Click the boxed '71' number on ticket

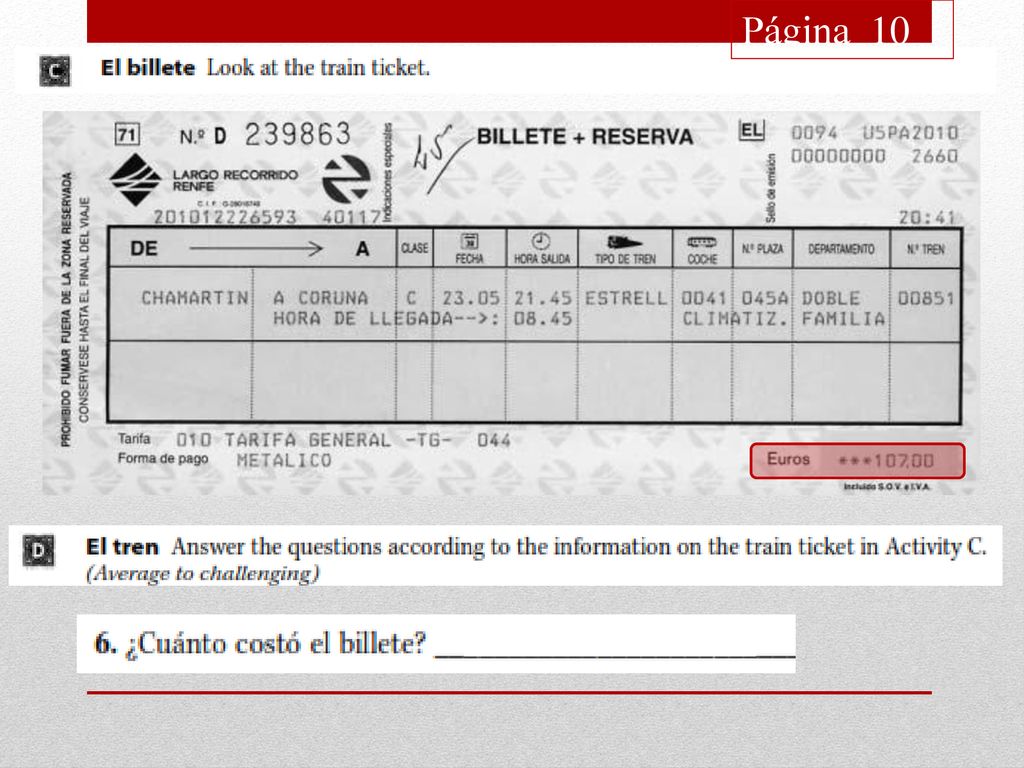pos(127,135)
